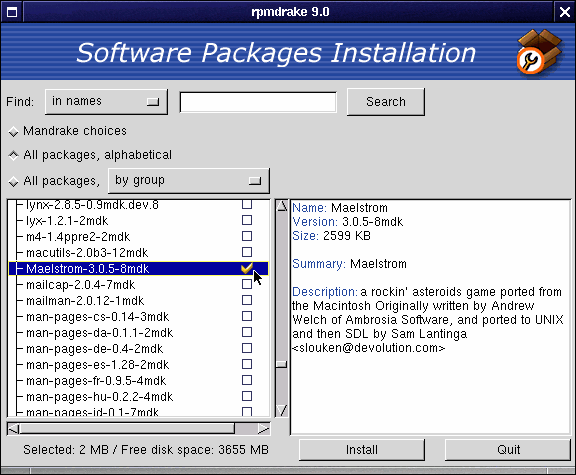
Task: Select the man-pages-cs-0.14-3mdk row
Action: point(138,317)
